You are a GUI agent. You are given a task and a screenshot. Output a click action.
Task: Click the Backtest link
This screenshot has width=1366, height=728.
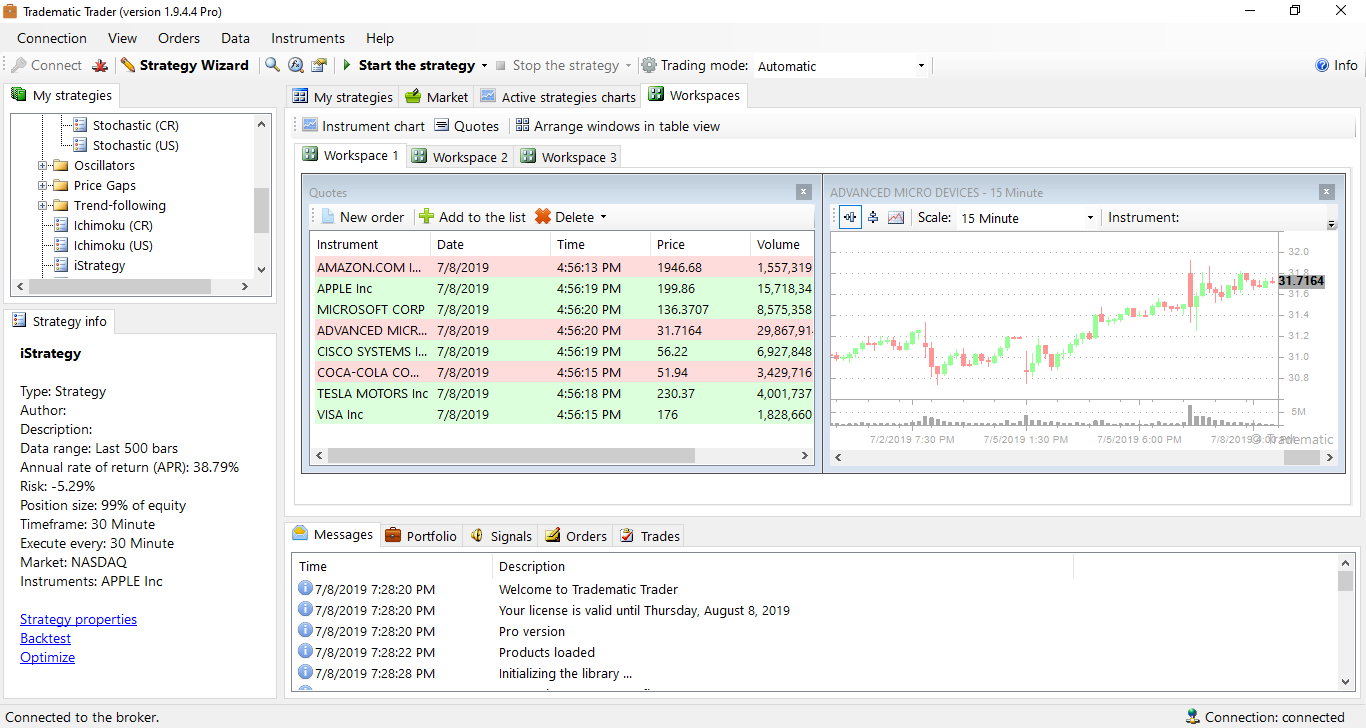pos(45,638)
